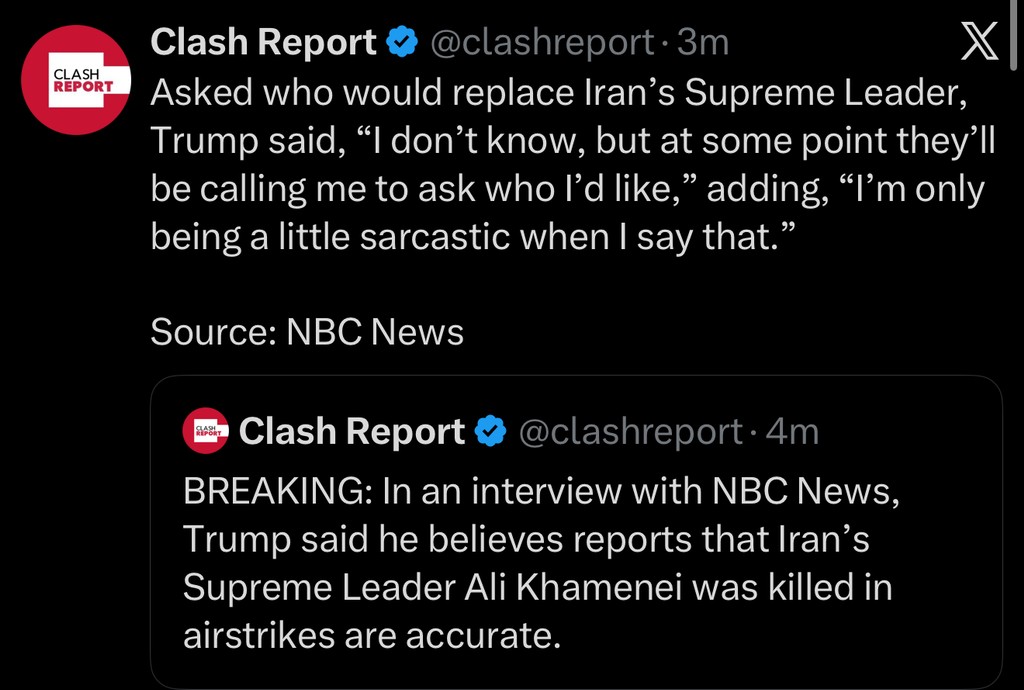The width and height of the screenshot is (1024, 690).
Task: Click "be calling me to ask" line
Action: 567,189
